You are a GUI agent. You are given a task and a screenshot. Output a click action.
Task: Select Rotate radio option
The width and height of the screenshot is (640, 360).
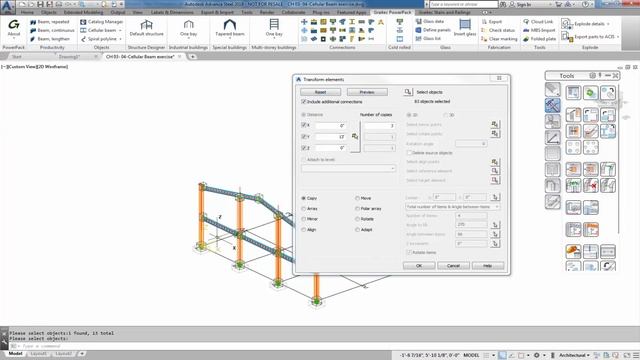pyautogui.click(x=357, y=219)
